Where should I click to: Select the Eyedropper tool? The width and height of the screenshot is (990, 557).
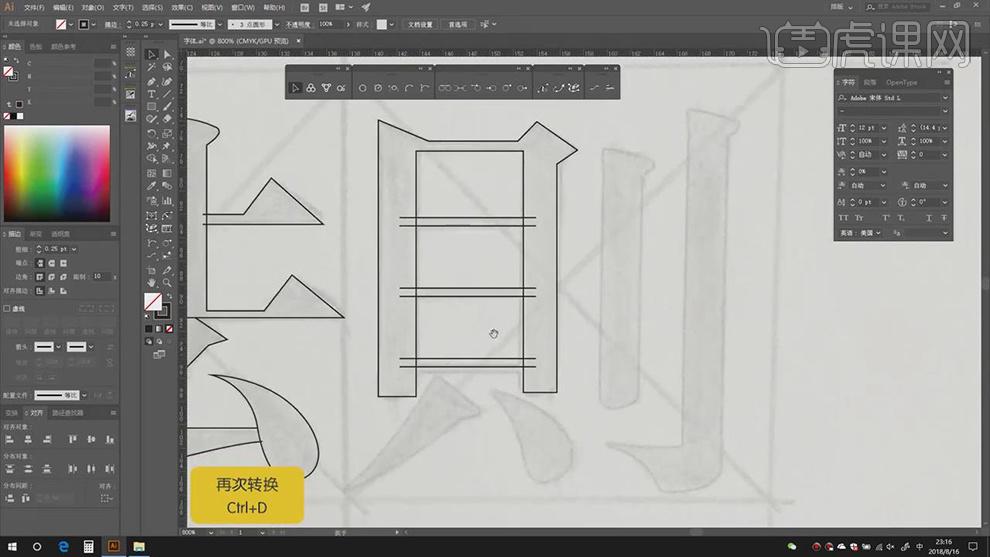click(152, 186)
